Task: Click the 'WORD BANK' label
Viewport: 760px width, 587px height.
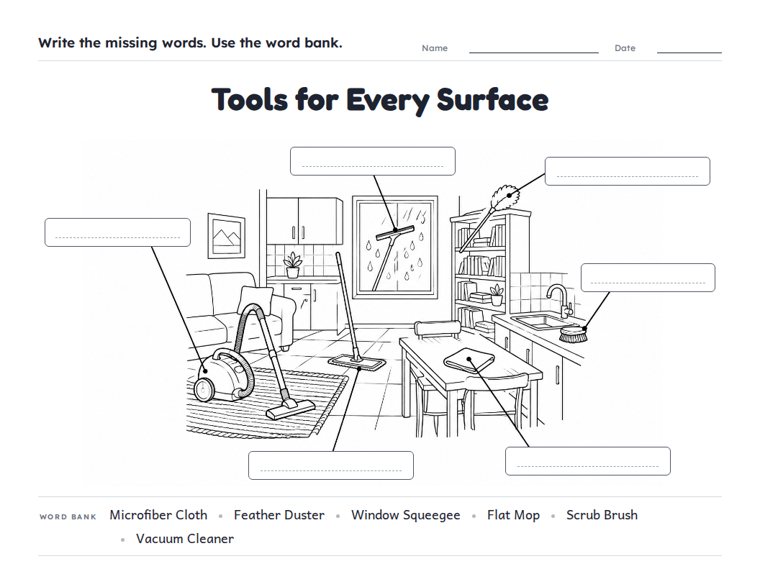Action: 68,517
